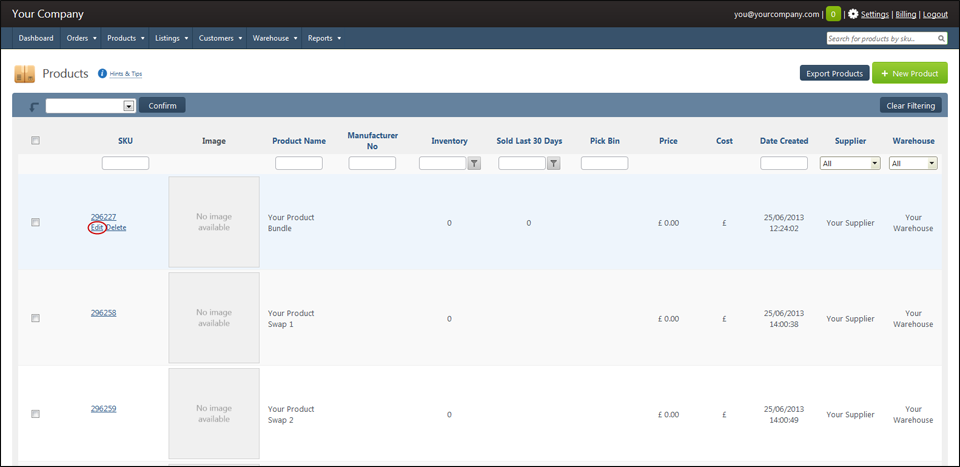Expand the Warehouse menu in navigation bar
The width and height of the screenshot is (960, 467).
click(x=274, y=38)
